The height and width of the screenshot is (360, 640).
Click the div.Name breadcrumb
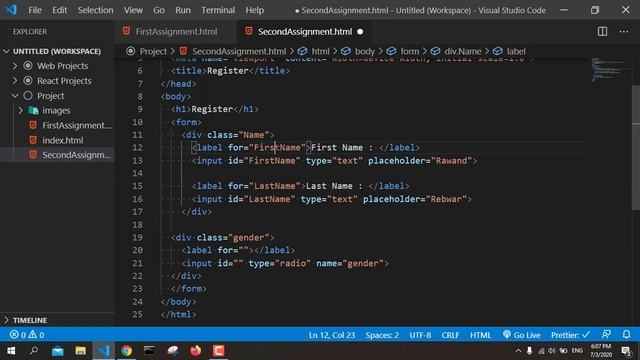click(x=462, y=51)
